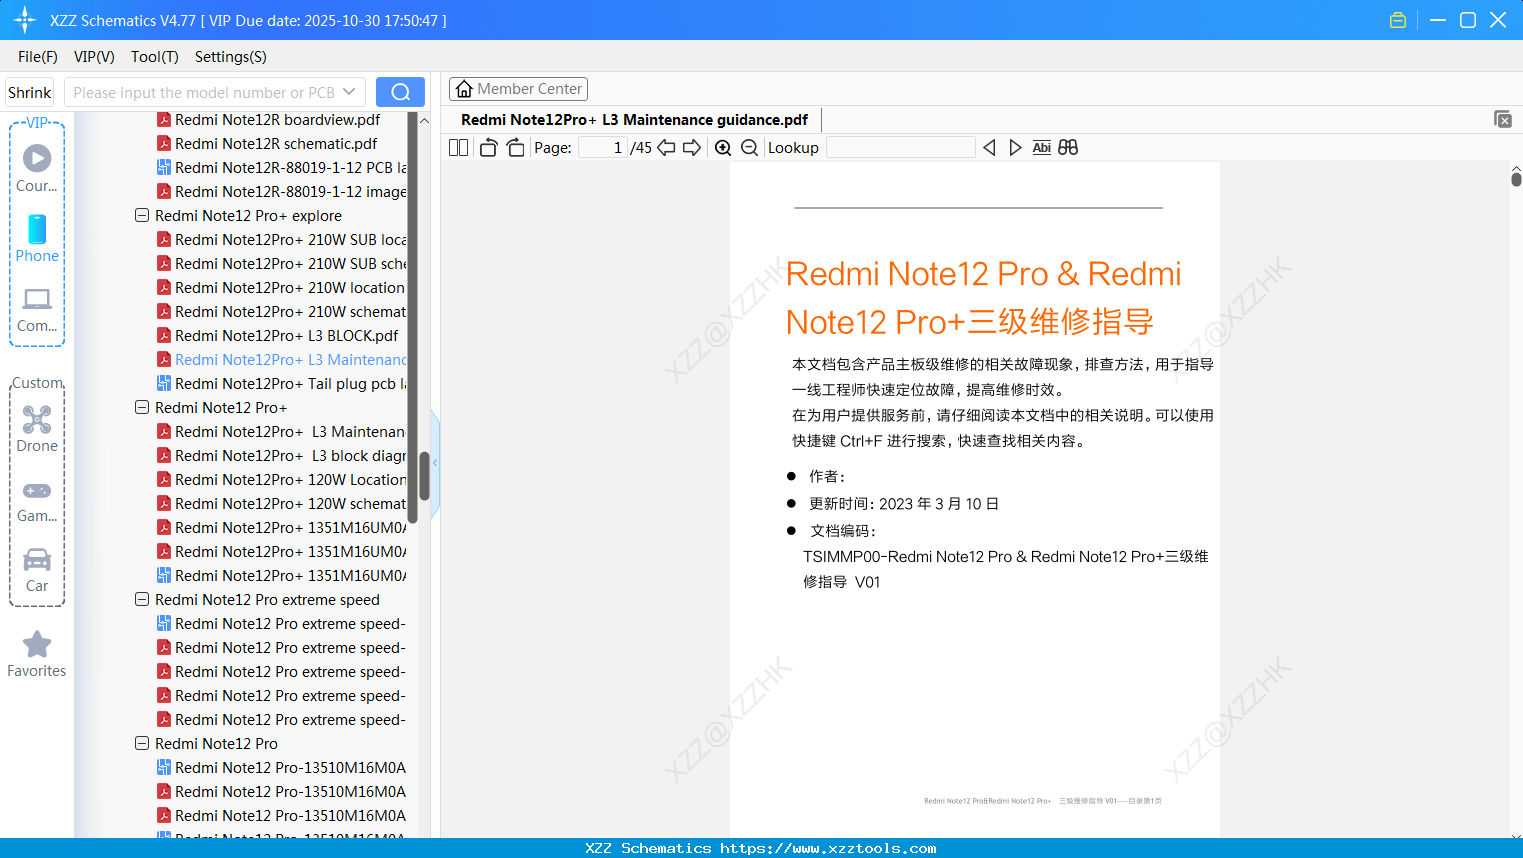Viewport: 1523px width, 858px height.
Task: Select the Drone category in Custom sidebar
Action: tap(37, 428)
